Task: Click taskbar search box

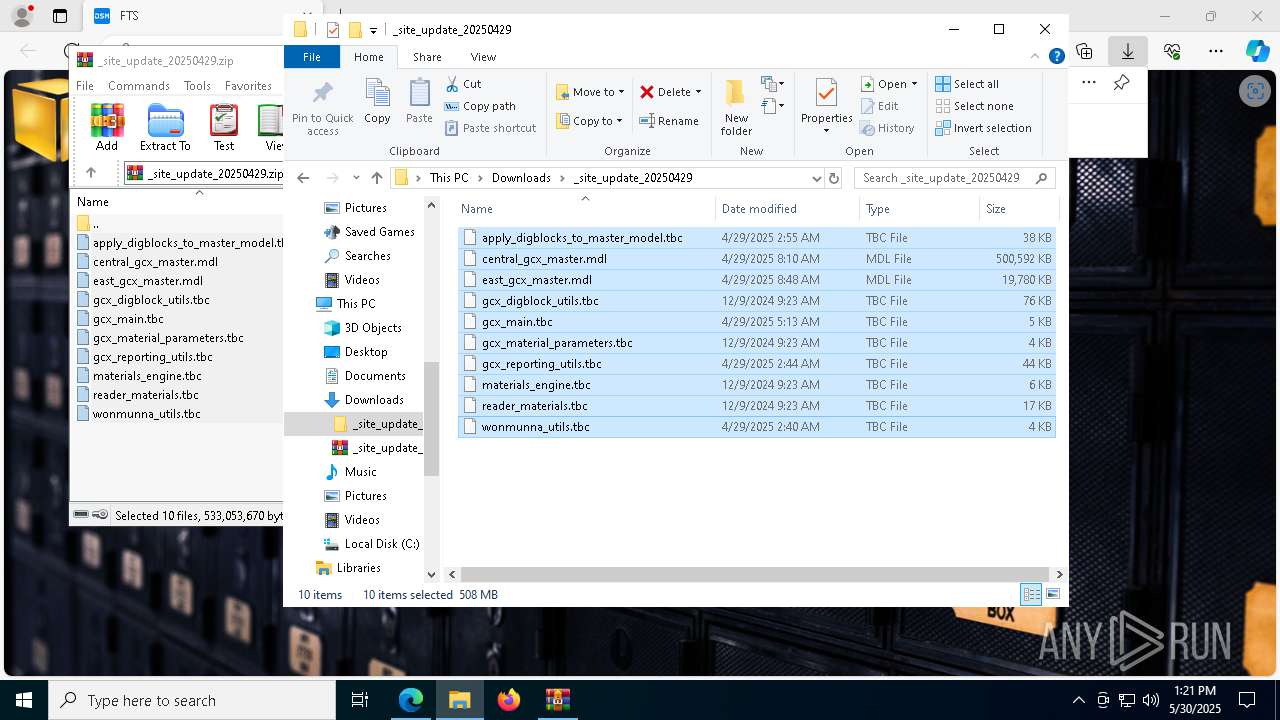Action: coord(192,700)
